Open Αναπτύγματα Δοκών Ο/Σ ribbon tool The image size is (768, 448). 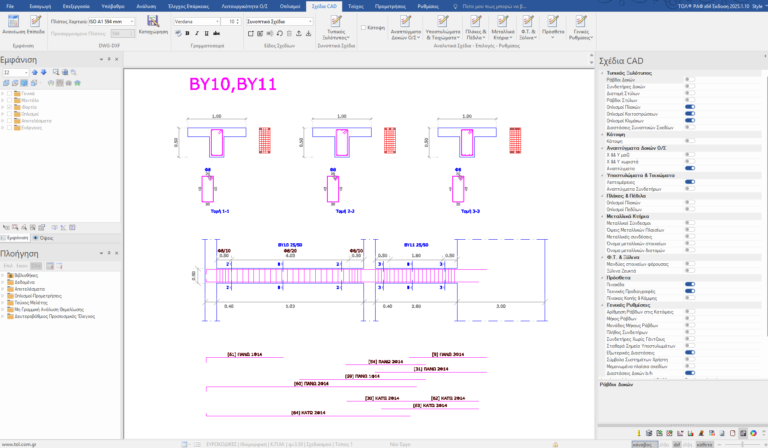[x=406, y=24]
